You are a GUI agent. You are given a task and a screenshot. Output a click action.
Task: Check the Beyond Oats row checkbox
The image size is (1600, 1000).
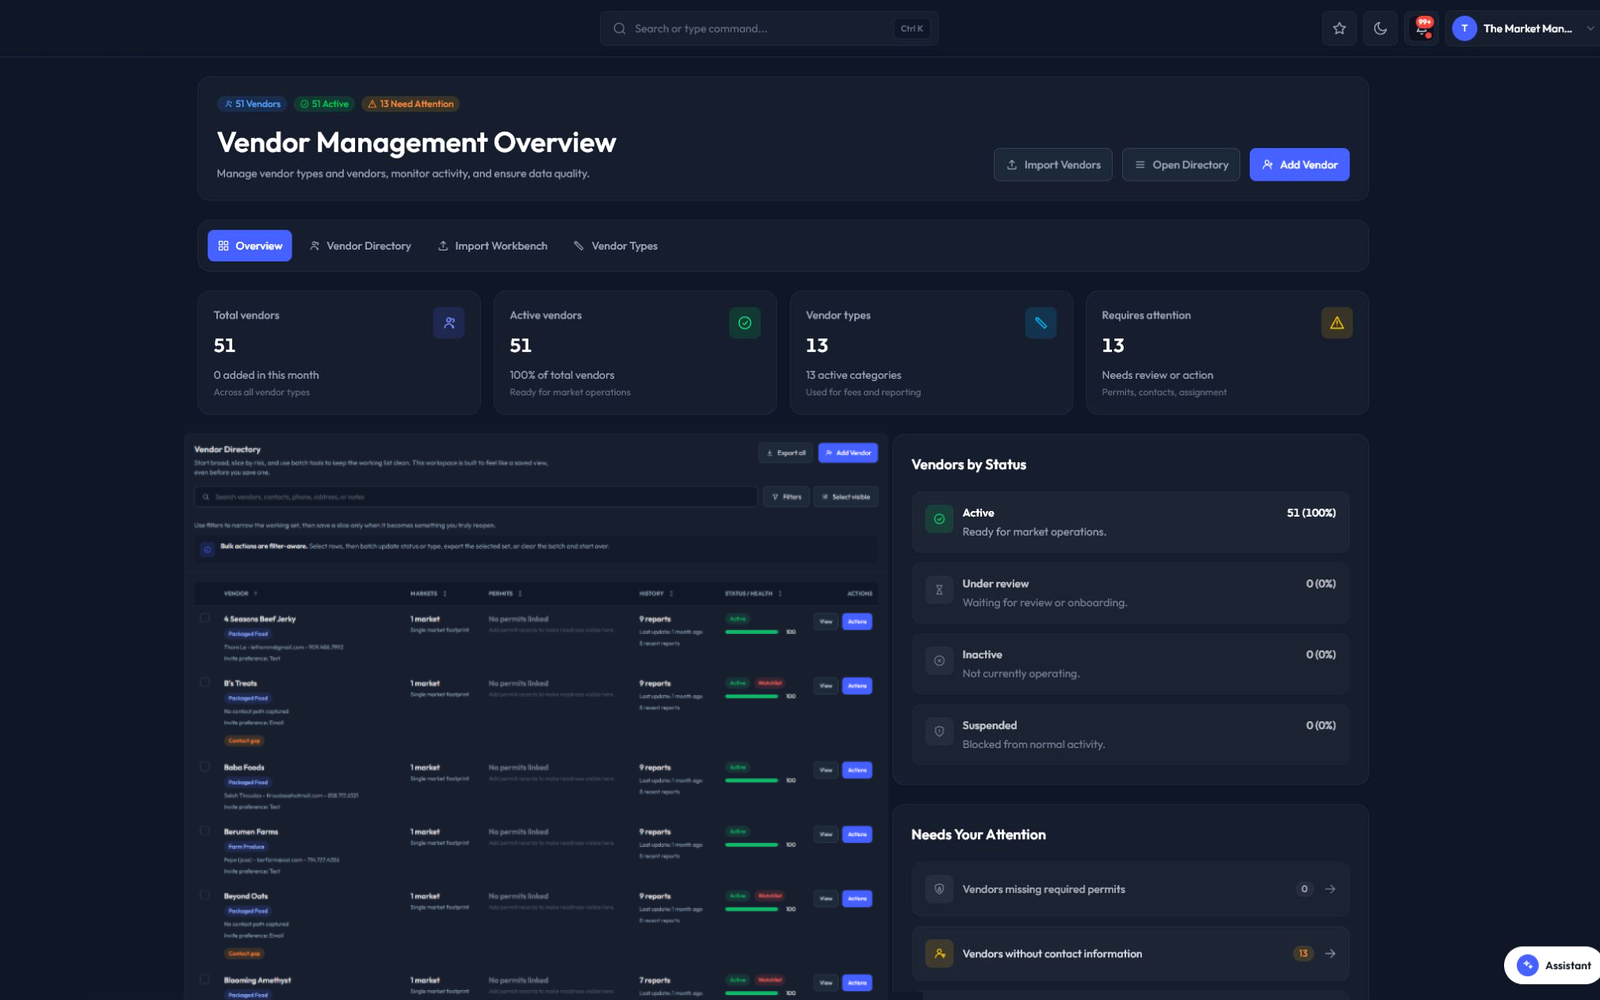tap(205, 895)
